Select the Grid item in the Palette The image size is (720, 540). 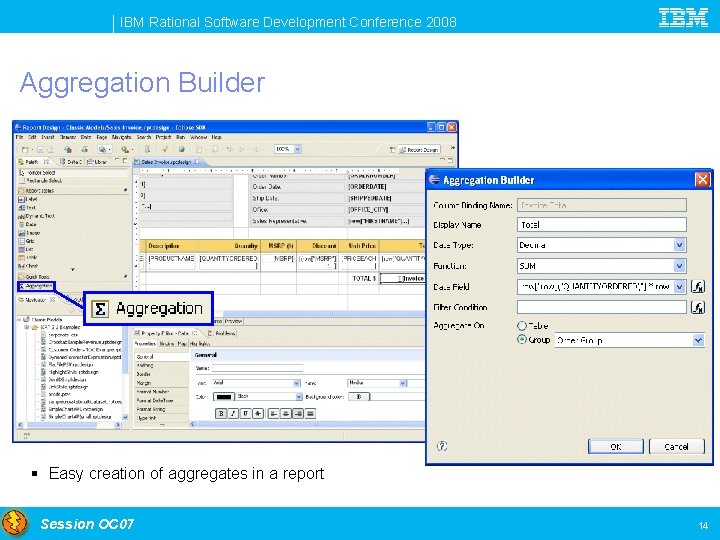pyautogui.click(x=27, y=241)
